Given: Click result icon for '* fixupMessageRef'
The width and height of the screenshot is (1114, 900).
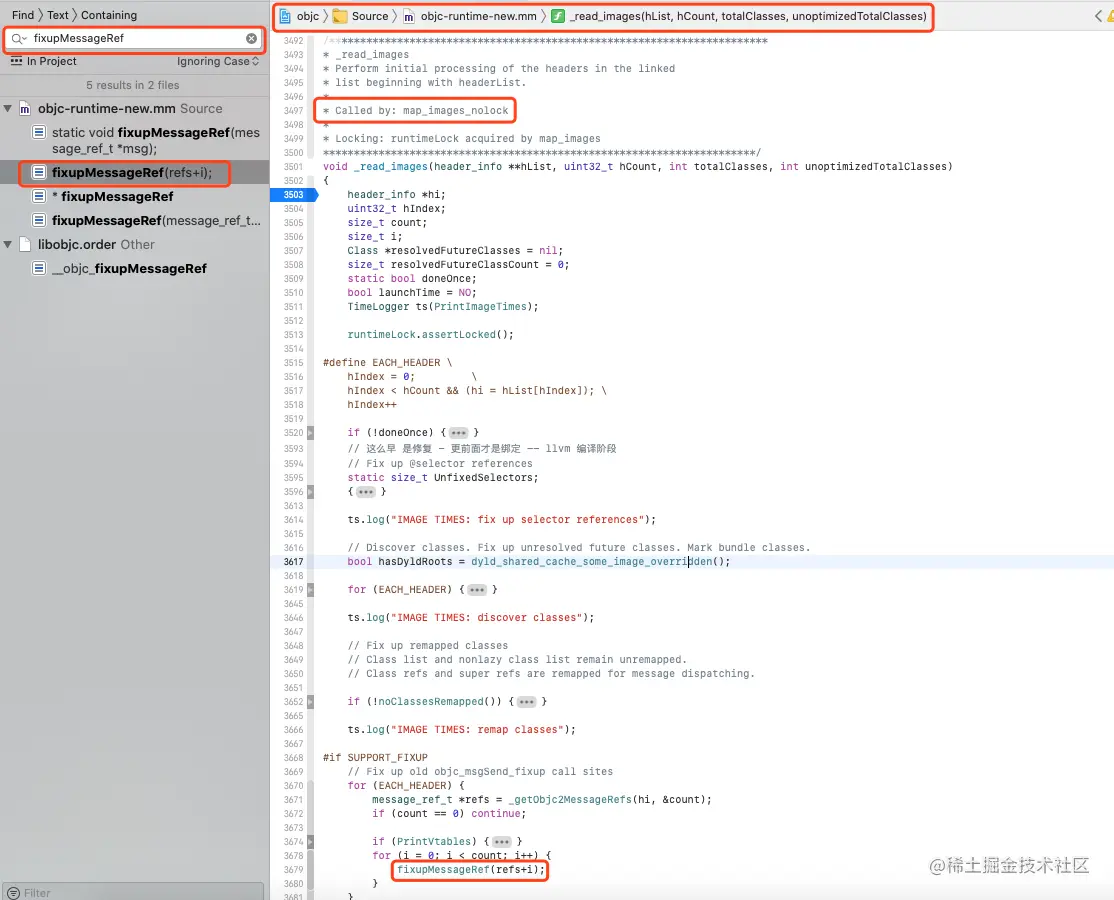Looking at the screenshot, I should tap(39, 196).
